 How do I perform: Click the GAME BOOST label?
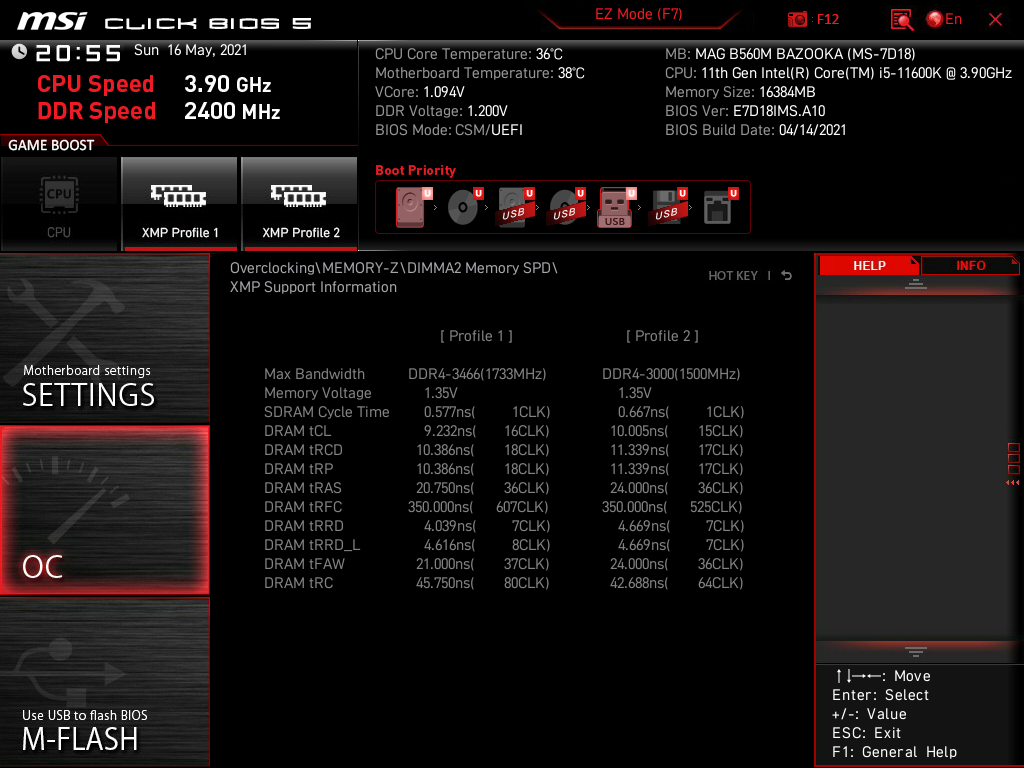click(51, 145)
